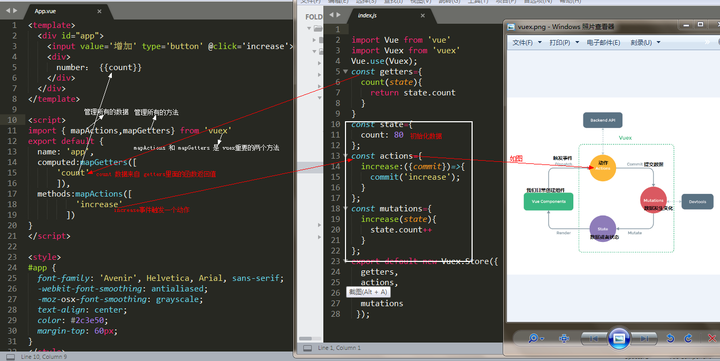Click the orange Actions circle in diagram

click(x=603, y=168)
